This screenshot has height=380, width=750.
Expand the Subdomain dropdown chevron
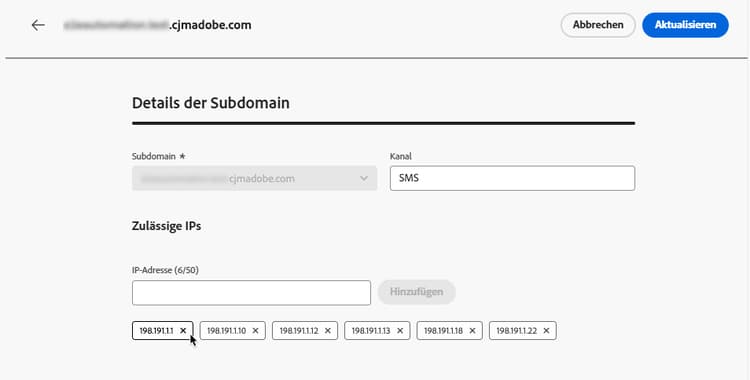364,179
